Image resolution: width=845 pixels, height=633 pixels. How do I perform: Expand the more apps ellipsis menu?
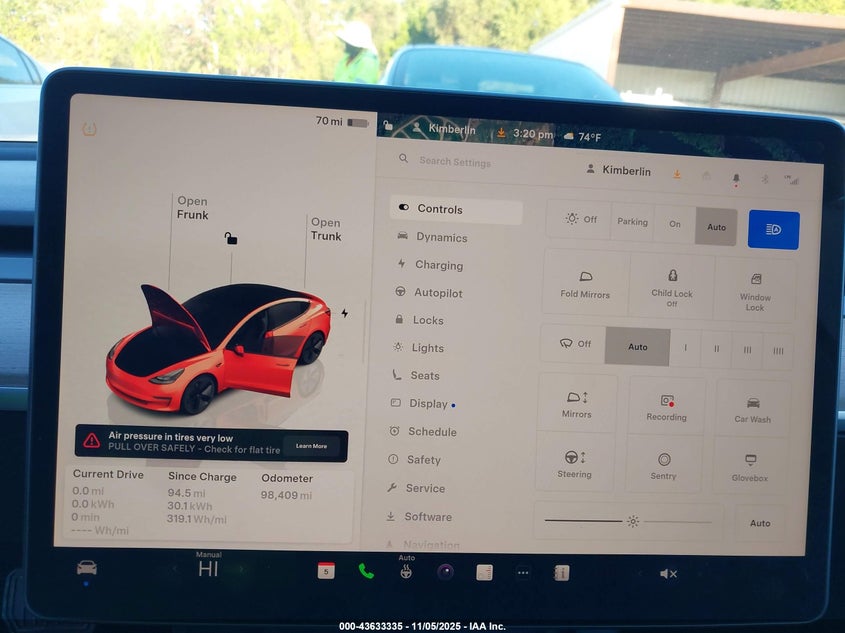click(x=522, y=573)
